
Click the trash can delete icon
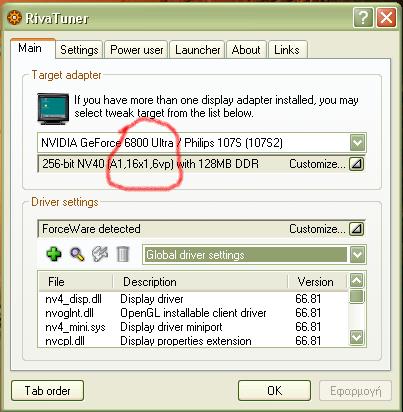pos(122,254)
